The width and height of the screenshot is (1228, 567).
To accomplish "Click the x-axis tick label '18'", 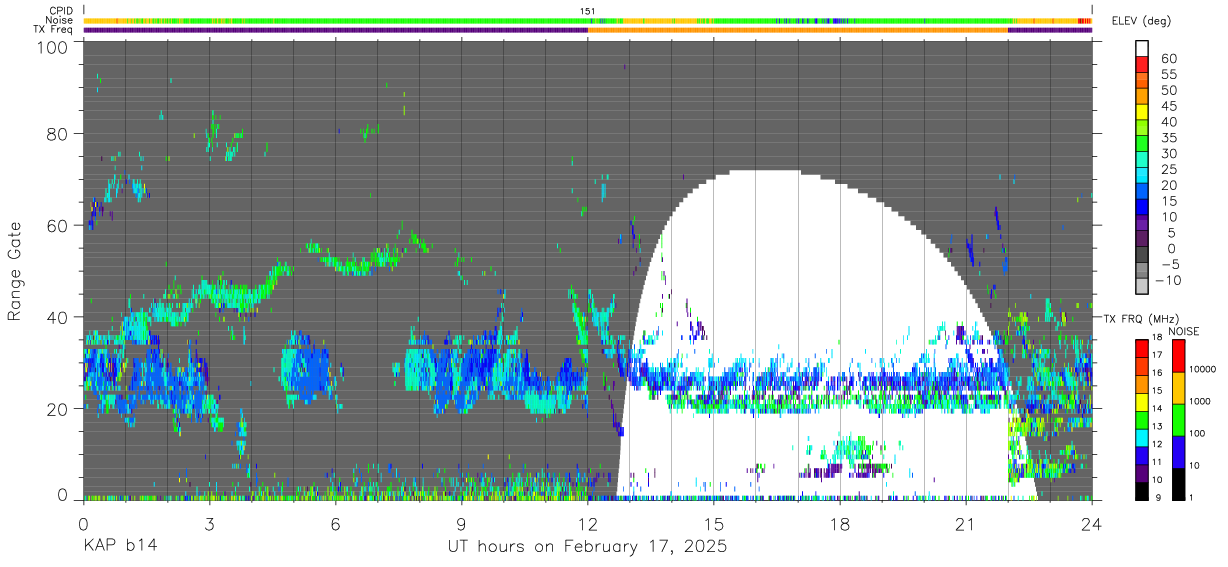I will 839,524.
